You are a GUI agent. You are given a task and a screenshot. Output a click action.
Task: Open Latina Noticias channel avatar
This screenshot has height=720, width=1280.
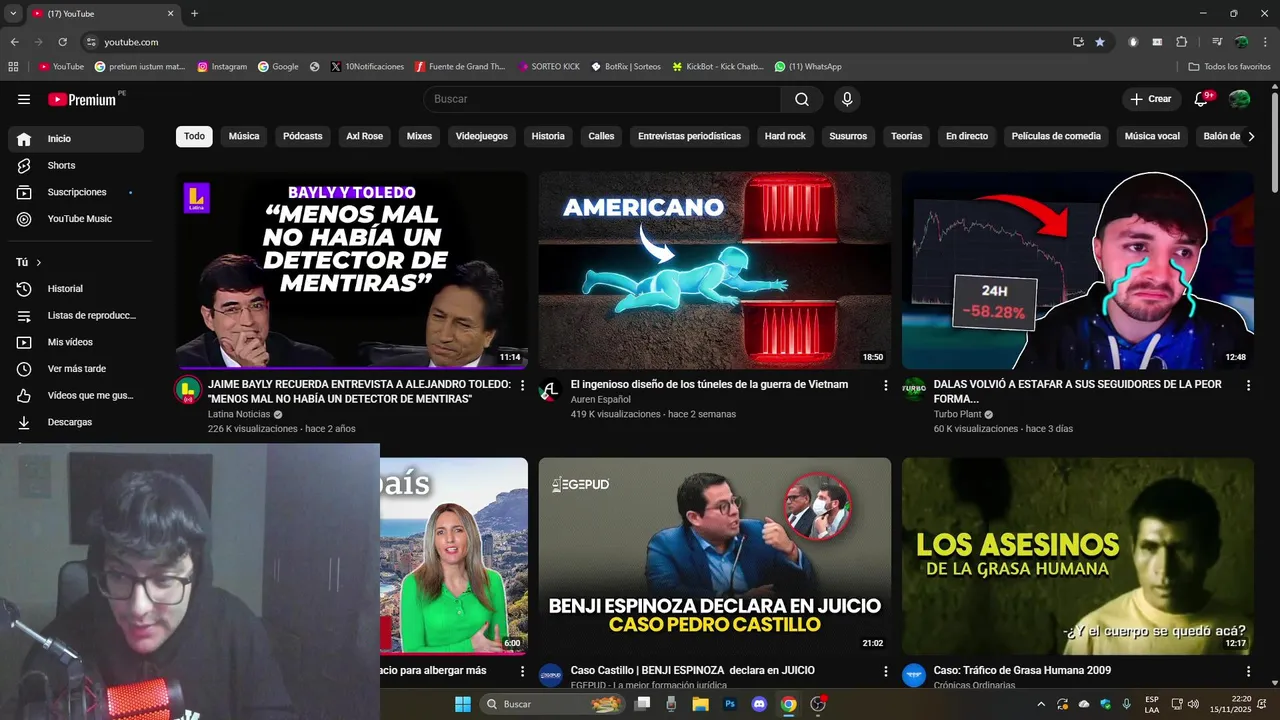point(187,390)
